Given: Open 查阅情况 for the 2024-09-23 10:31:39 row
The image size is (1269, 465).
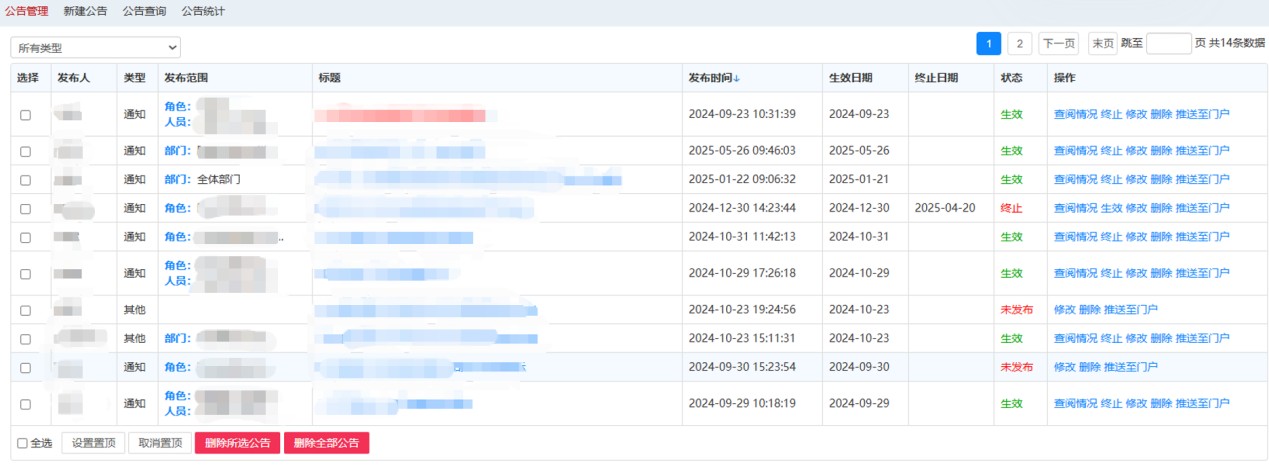Looking at the screenshot, I should pyautogui.click(x=1075, y=114).
